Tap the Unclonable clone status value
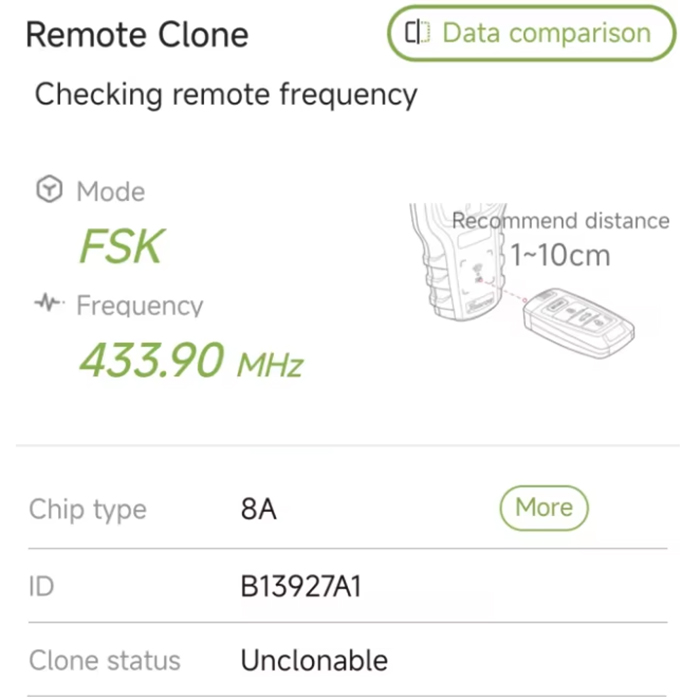Image resolution: width=700 pixels, height=700 pixels. [x=313, y=660]
